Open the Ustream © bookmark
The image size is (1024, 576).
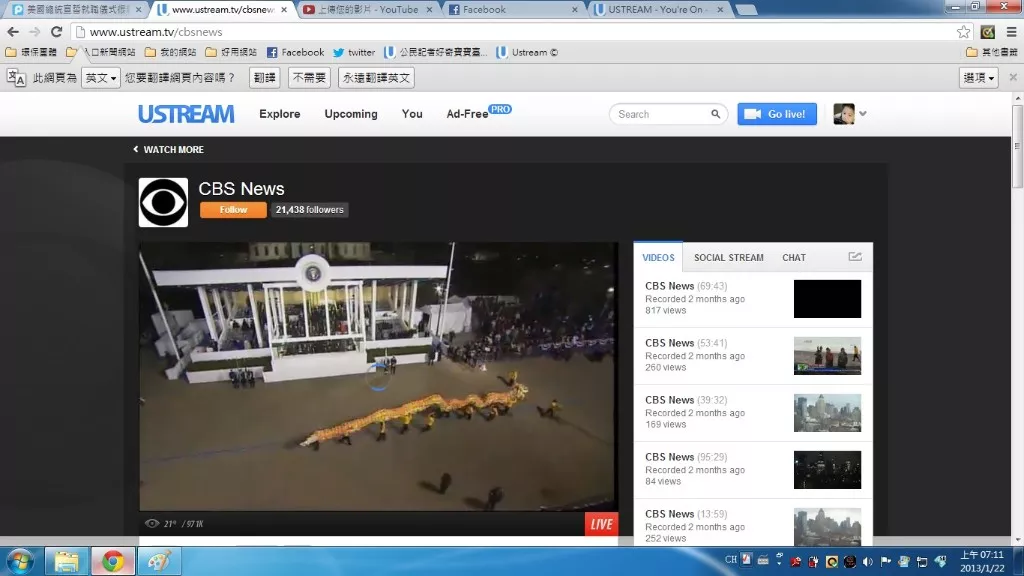[x=526, y=52]
